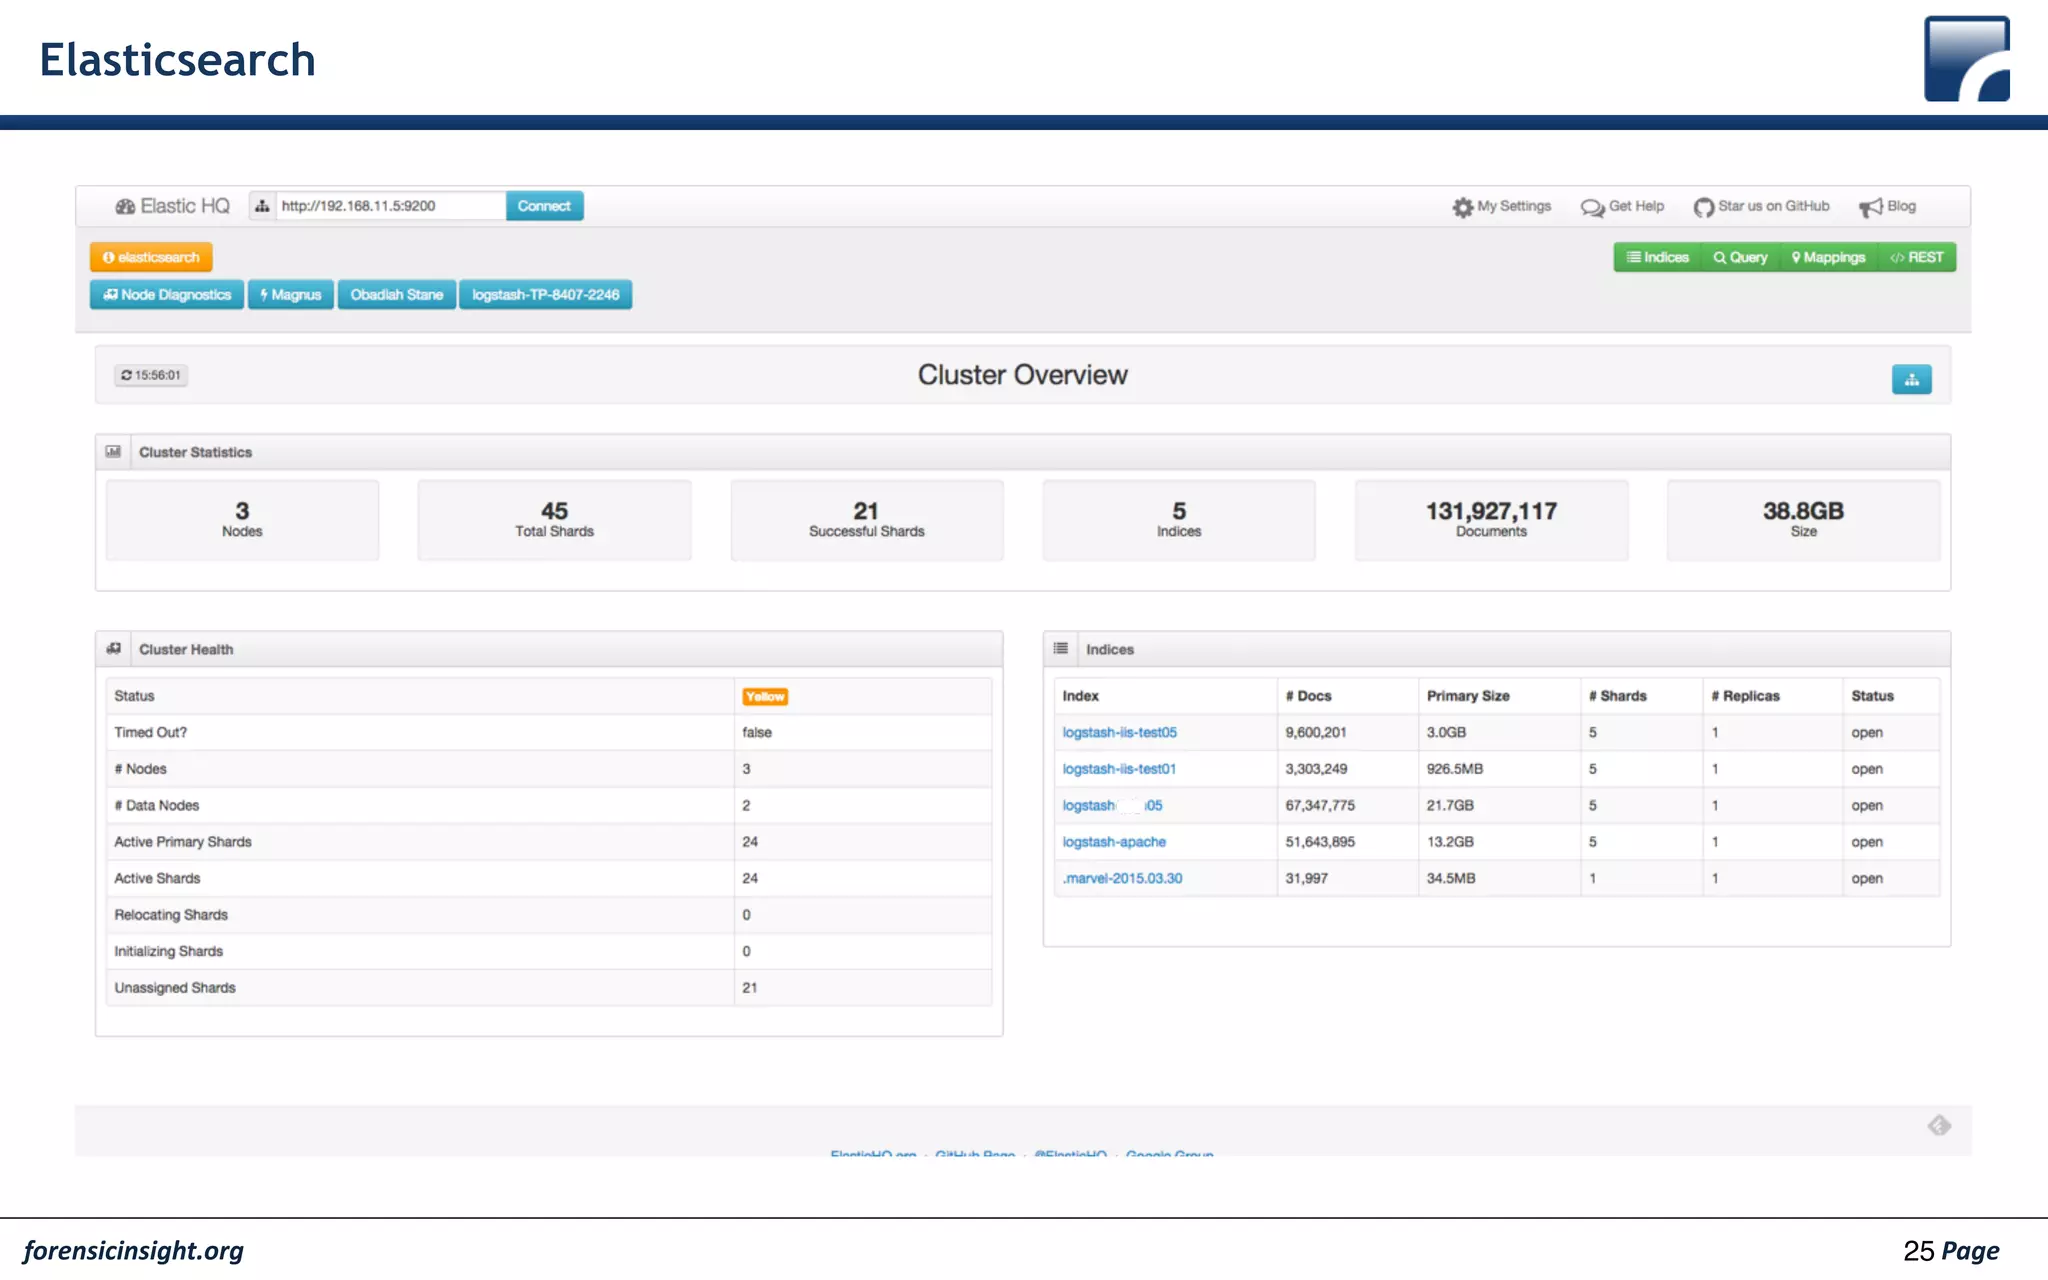Open the logstash-iis-test05 index
The image size is (2048, 1280).
(x=1119, y=733)
